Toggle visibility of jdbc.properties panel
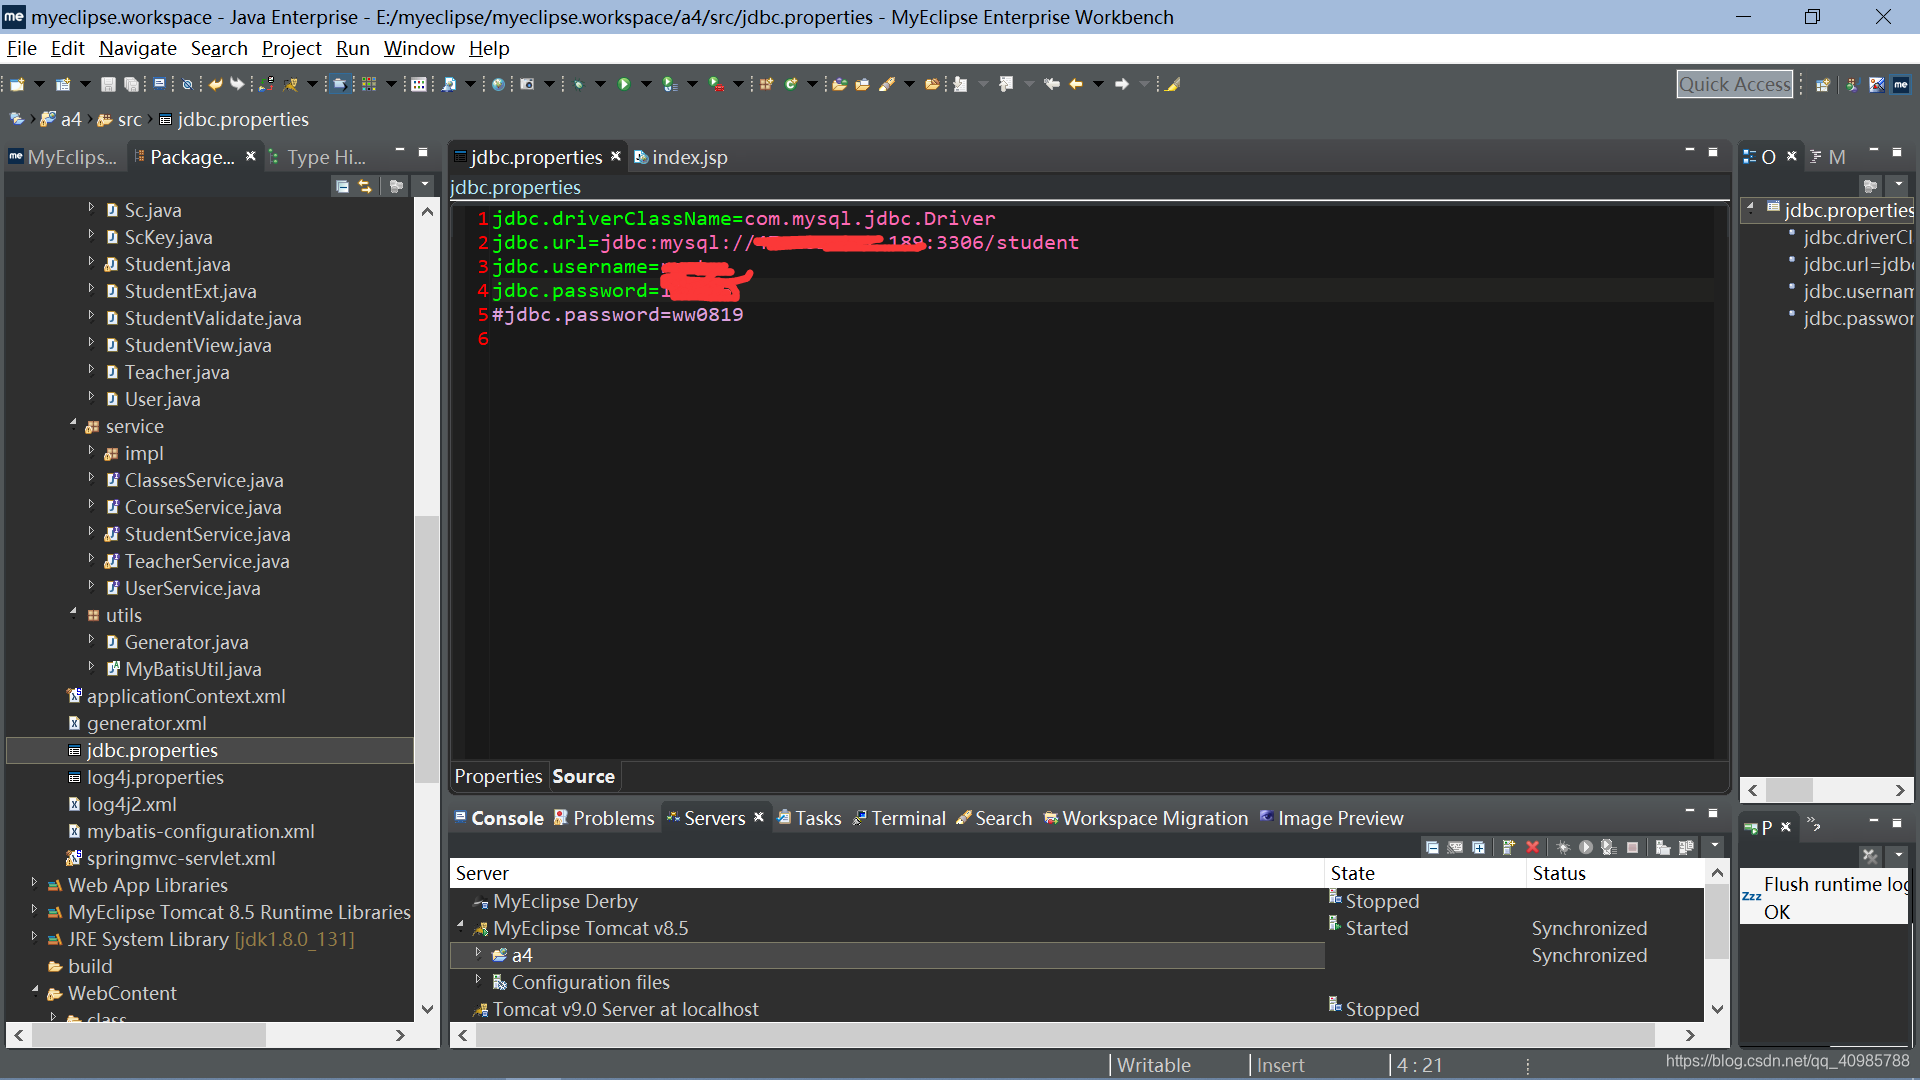The width and height of the screenshot is (1920, 1080). (1751, 206)
